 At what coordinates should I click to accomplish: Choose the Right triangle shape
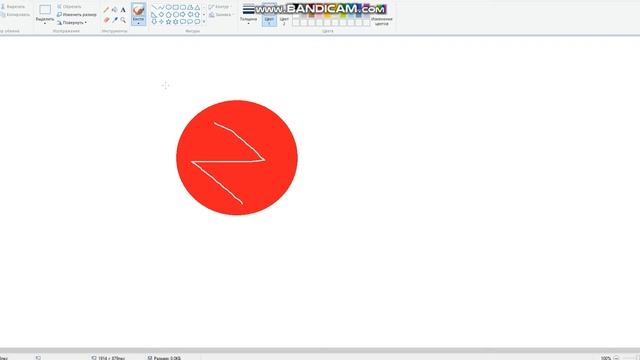(x=154, y=15)
